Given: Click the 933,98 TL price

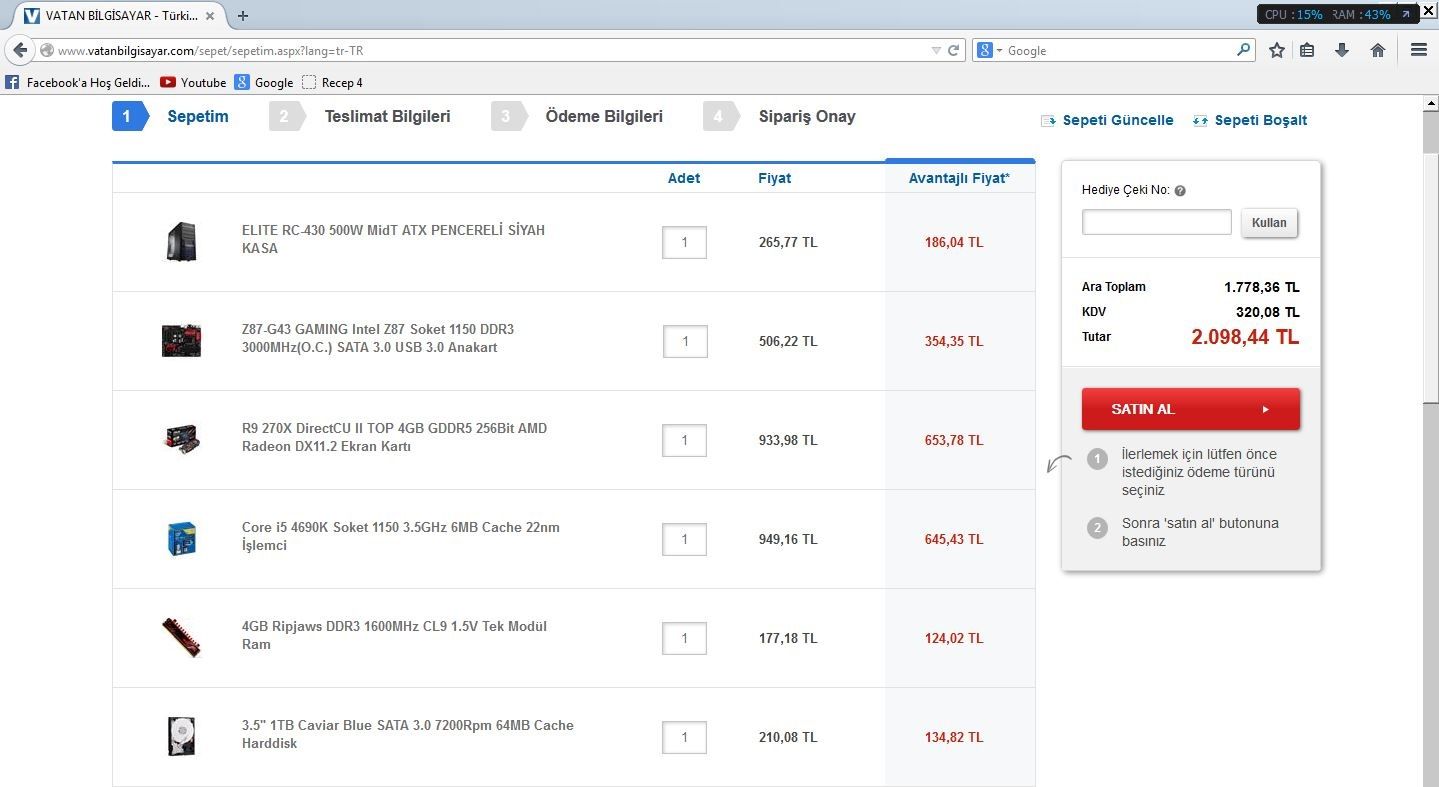Looking at the screenshot, I should 788,440.
